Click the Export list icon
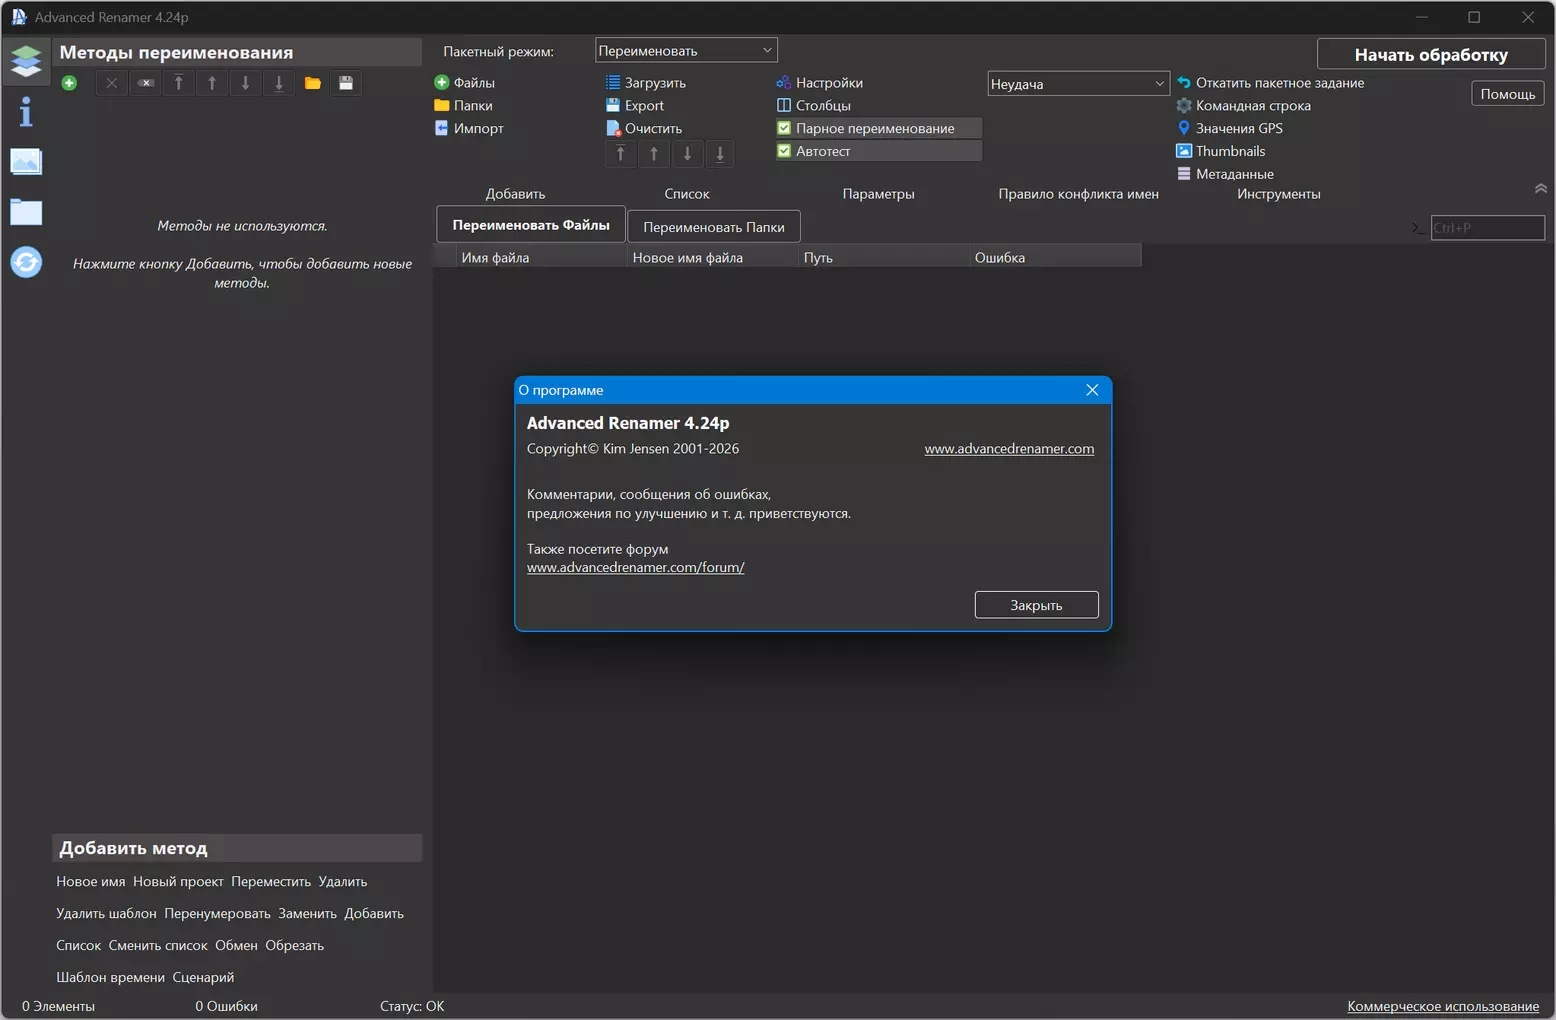This screenshot has width=1556, height=1020. [613, 105]
